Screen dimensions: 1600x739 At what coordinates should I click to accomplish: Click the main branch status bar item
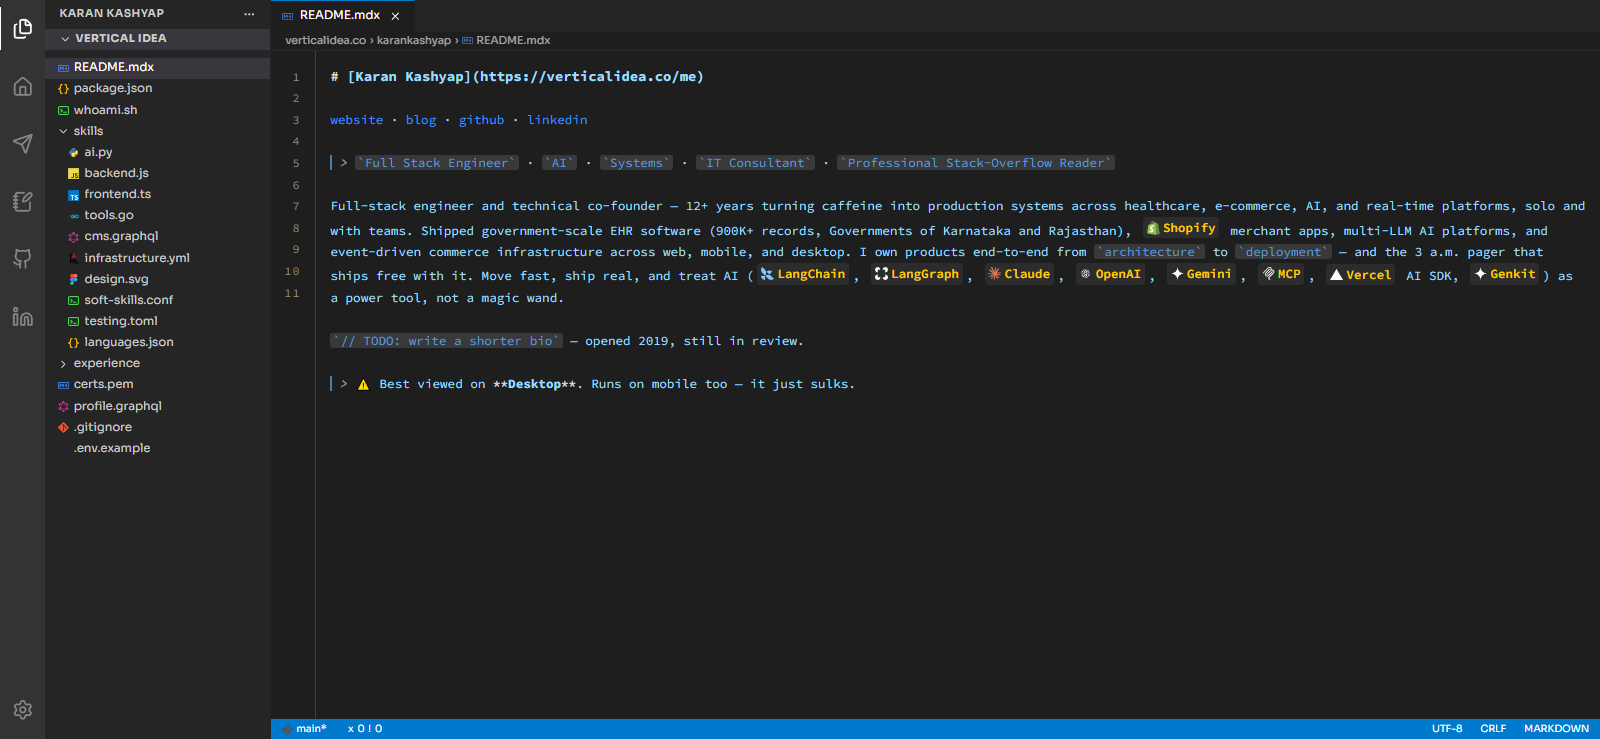(304, 729)
